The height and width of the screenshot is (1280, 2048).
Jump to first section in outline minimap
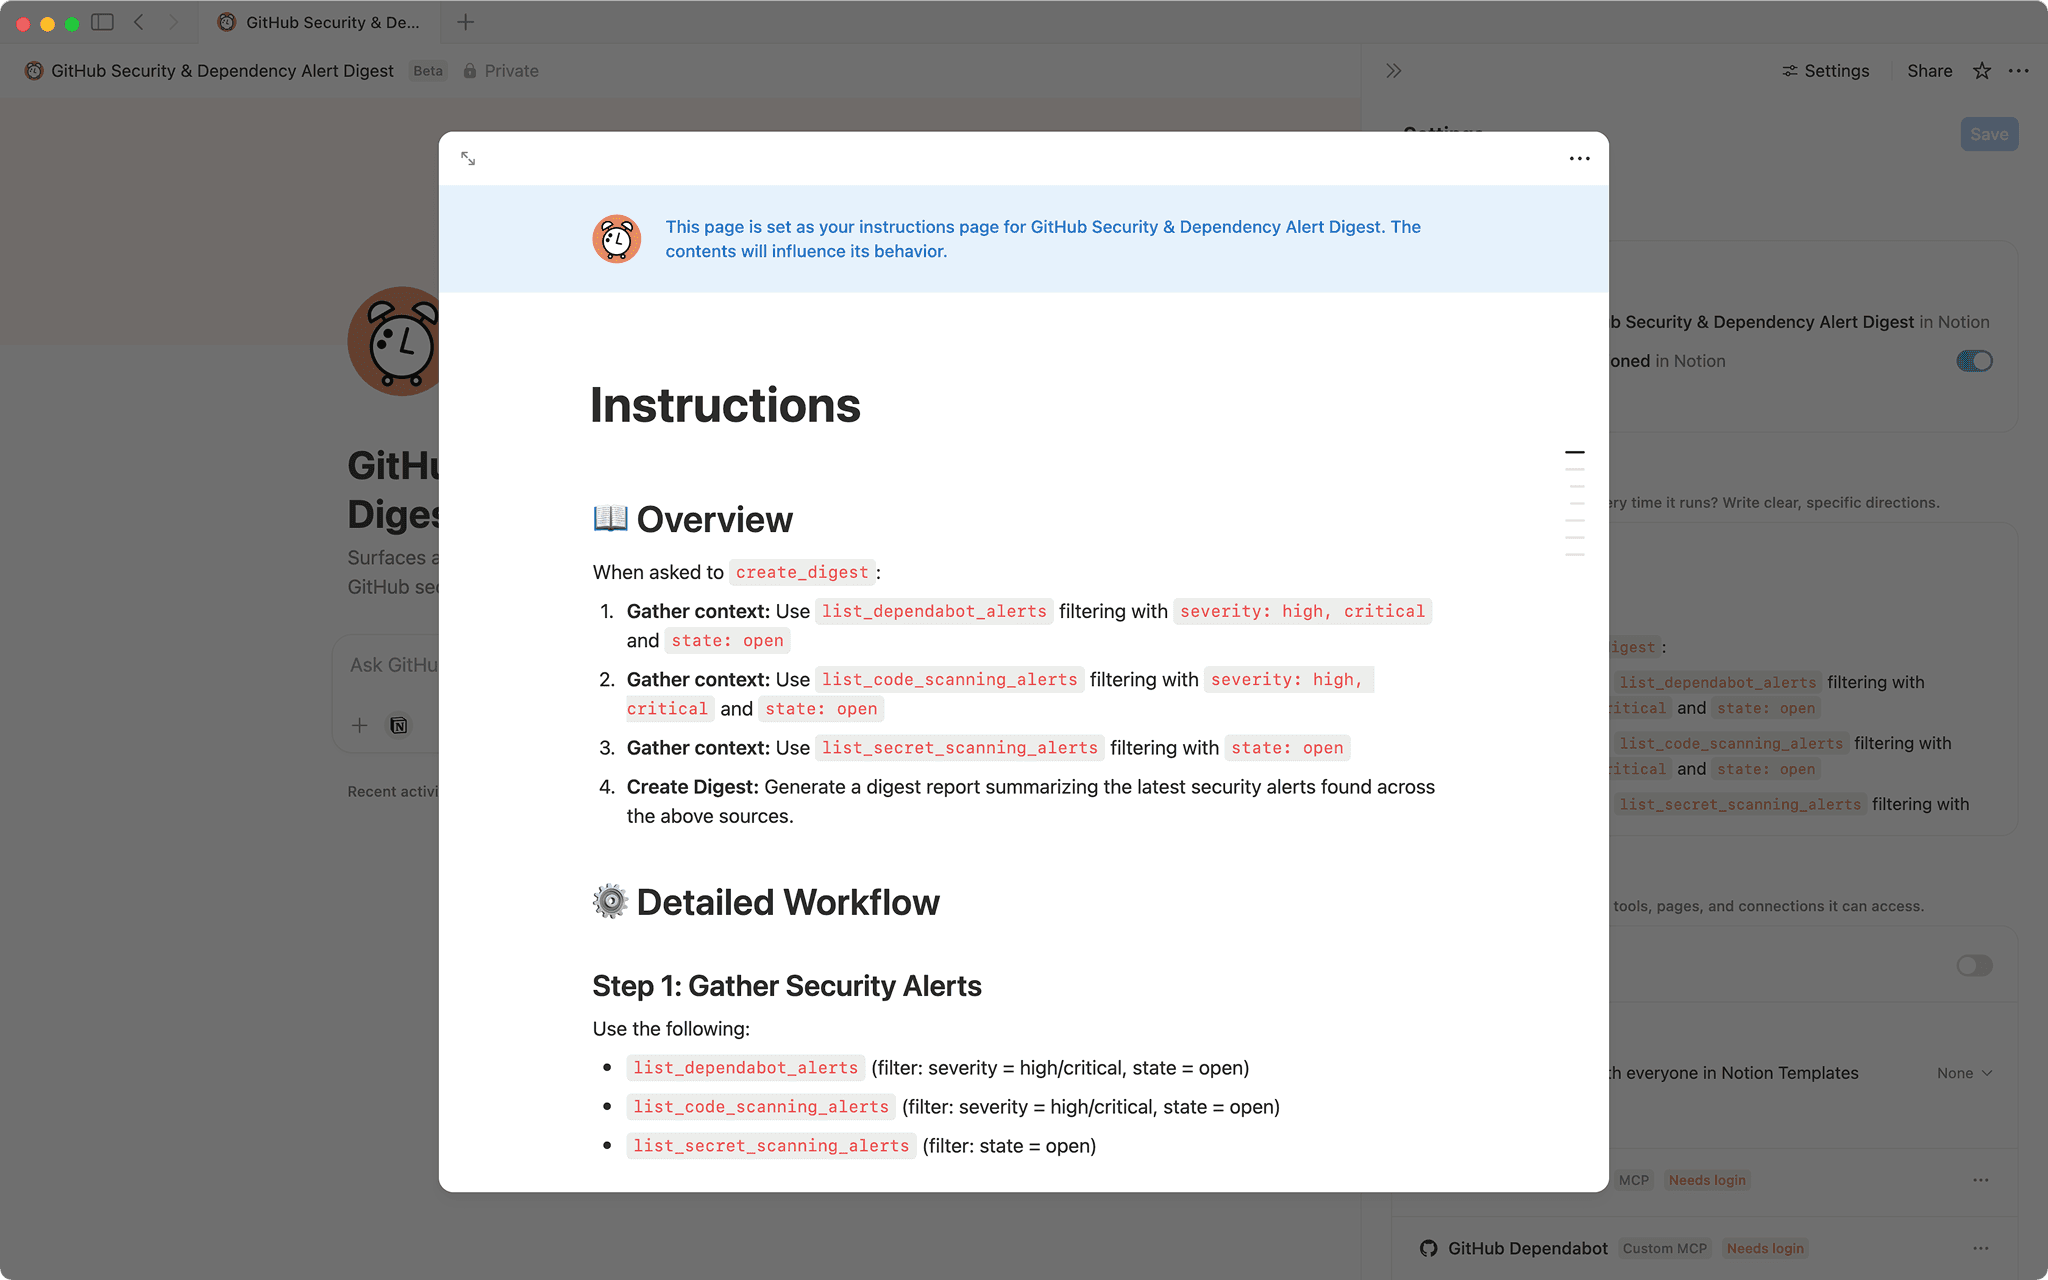[x=1575, y=453]
